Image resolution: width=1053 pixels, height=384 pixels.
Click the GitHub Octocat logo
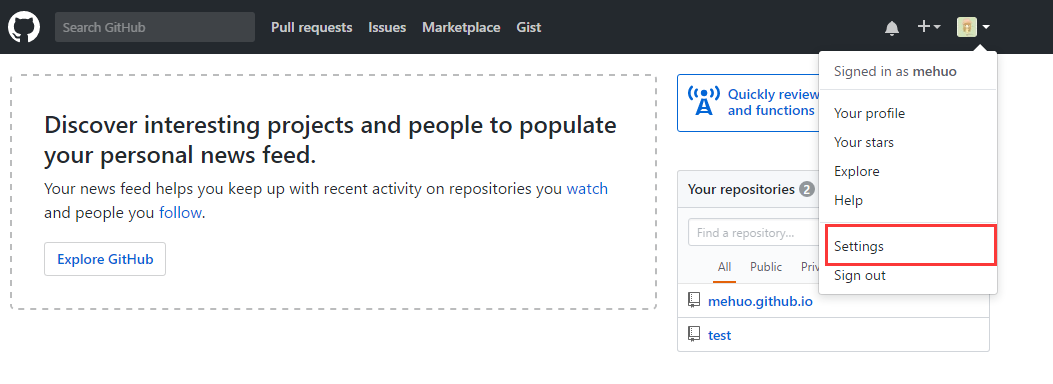click(24, 27)
